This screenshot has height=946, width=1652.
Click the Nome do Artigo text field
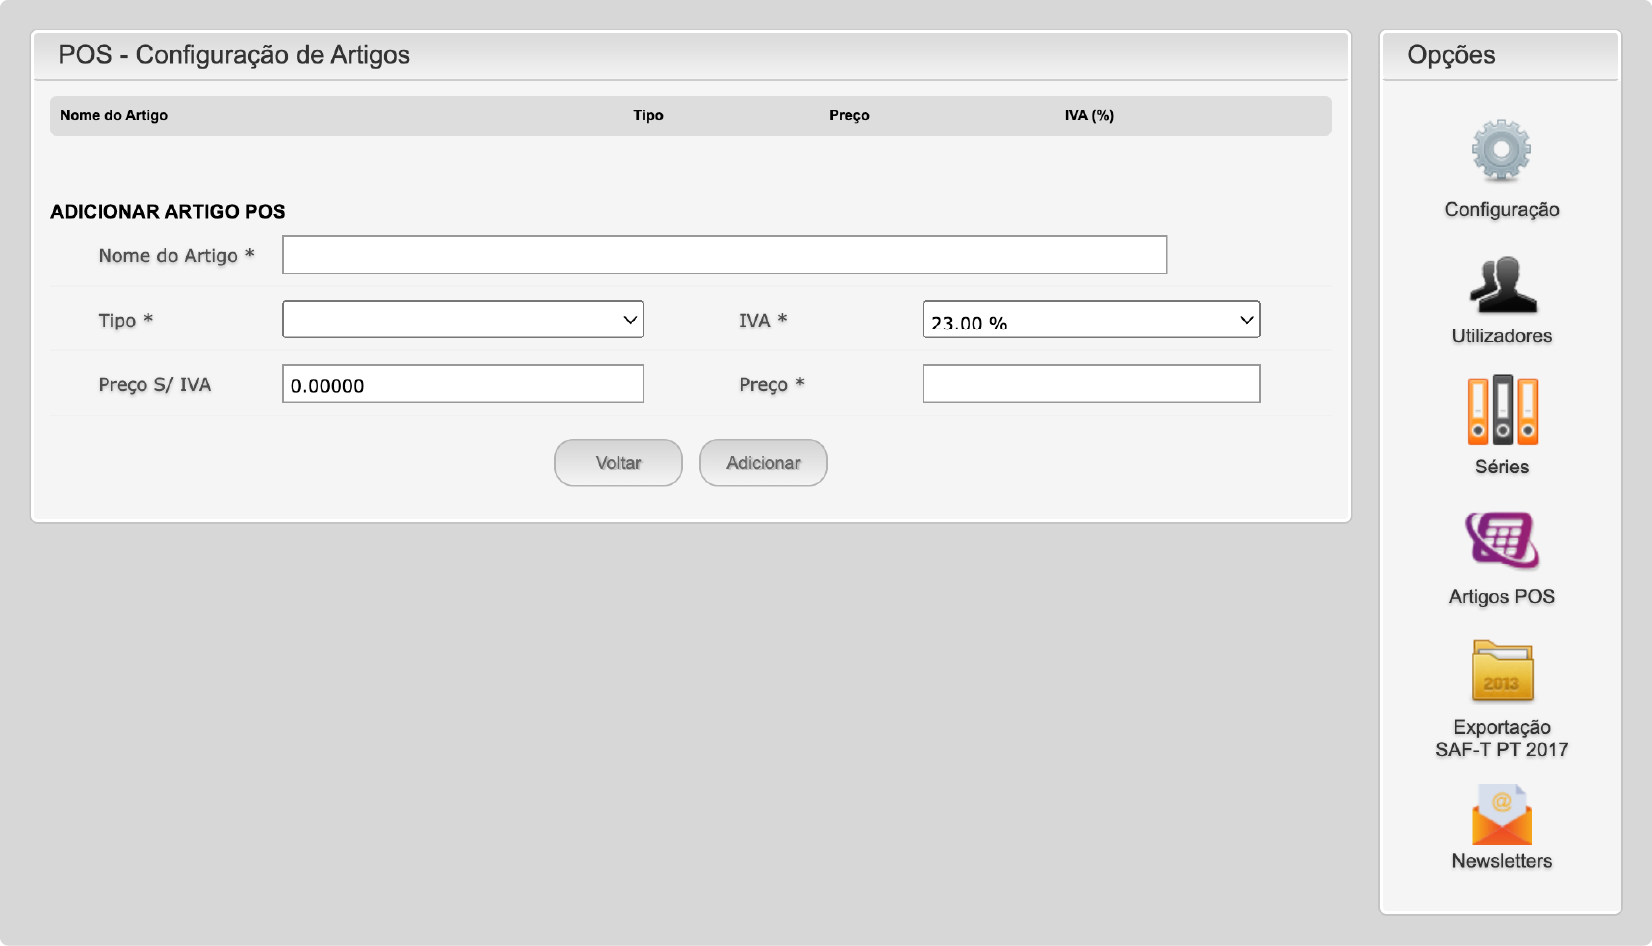(724, 255)
